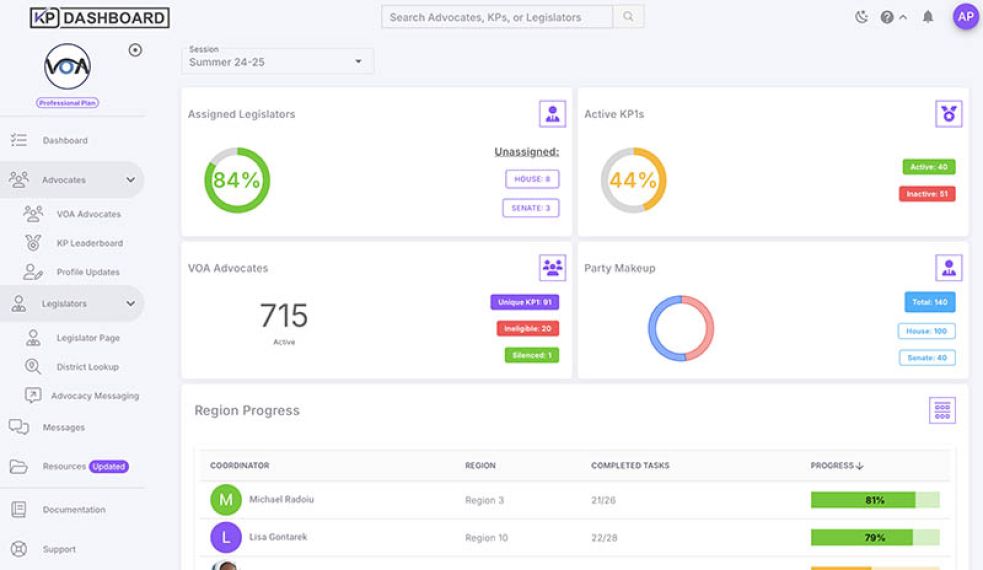Click the Party Makeup card icon

pos(948,267)
